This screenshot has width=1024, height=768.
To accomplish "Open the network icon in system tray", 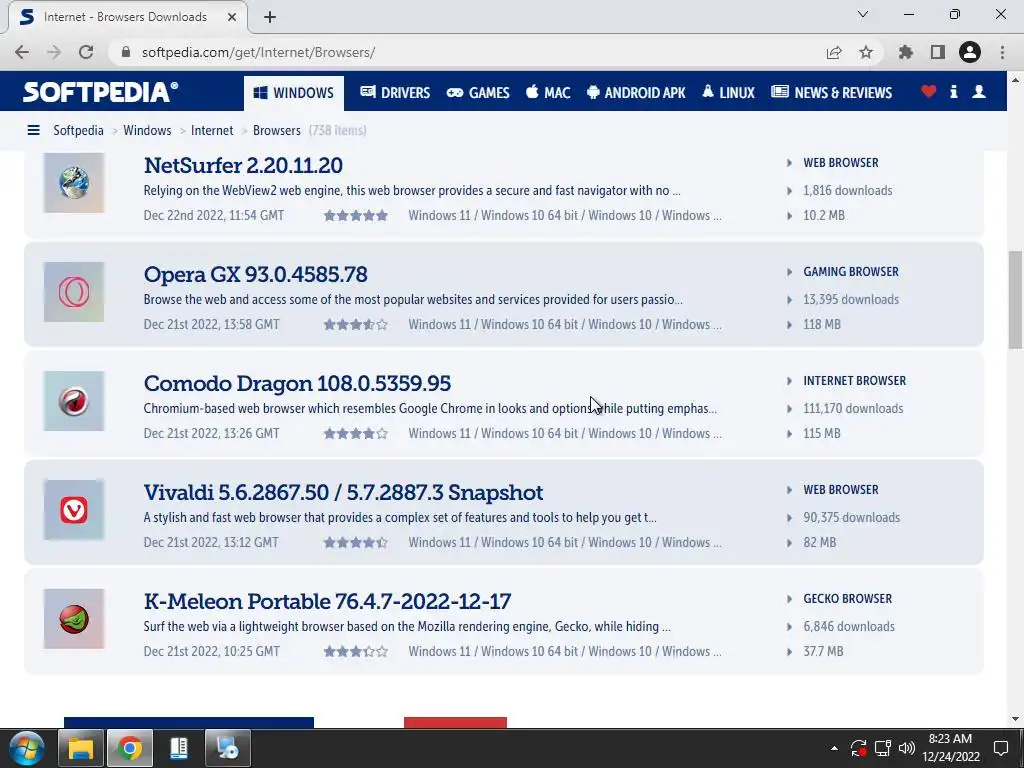I will [882, 748].
